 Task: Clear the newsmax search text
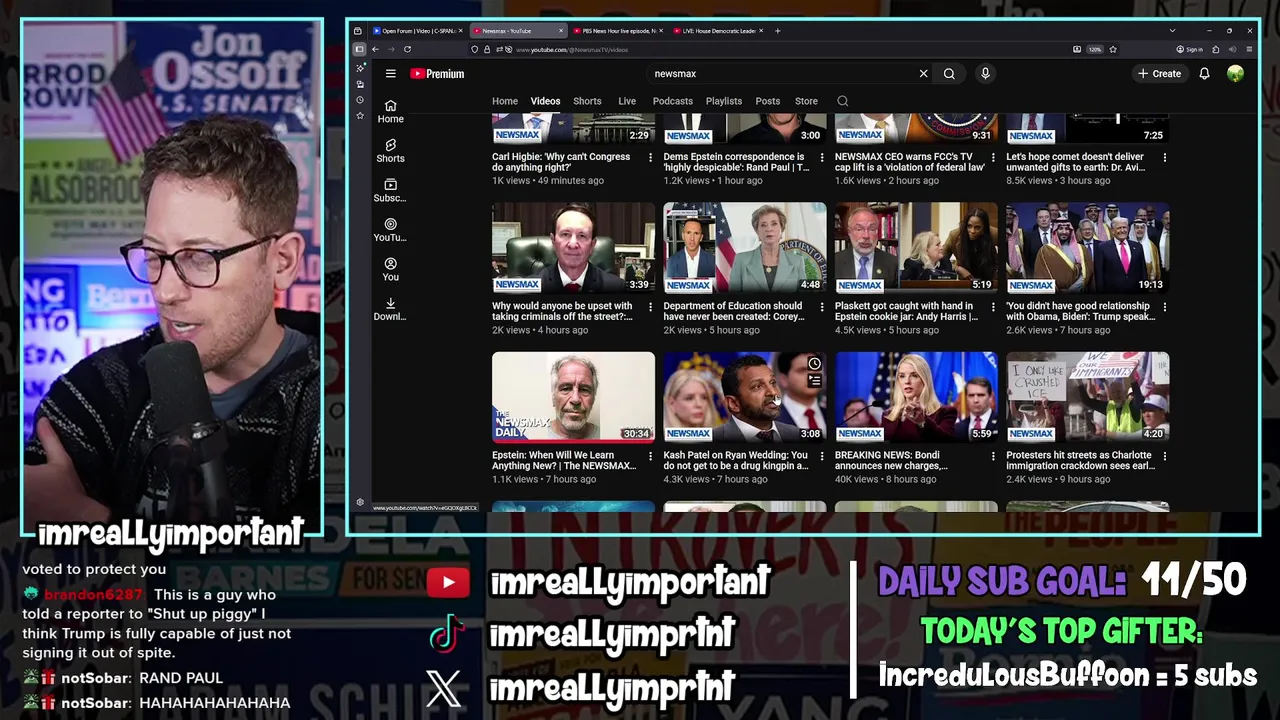(923, 73)
